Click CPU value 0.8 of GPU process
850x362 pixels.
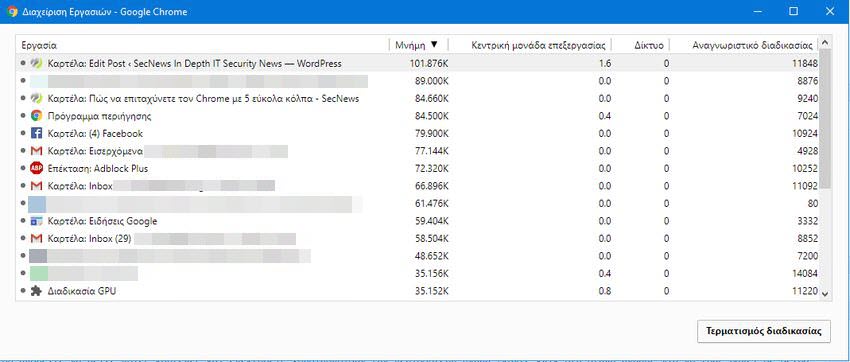[605, 291]
